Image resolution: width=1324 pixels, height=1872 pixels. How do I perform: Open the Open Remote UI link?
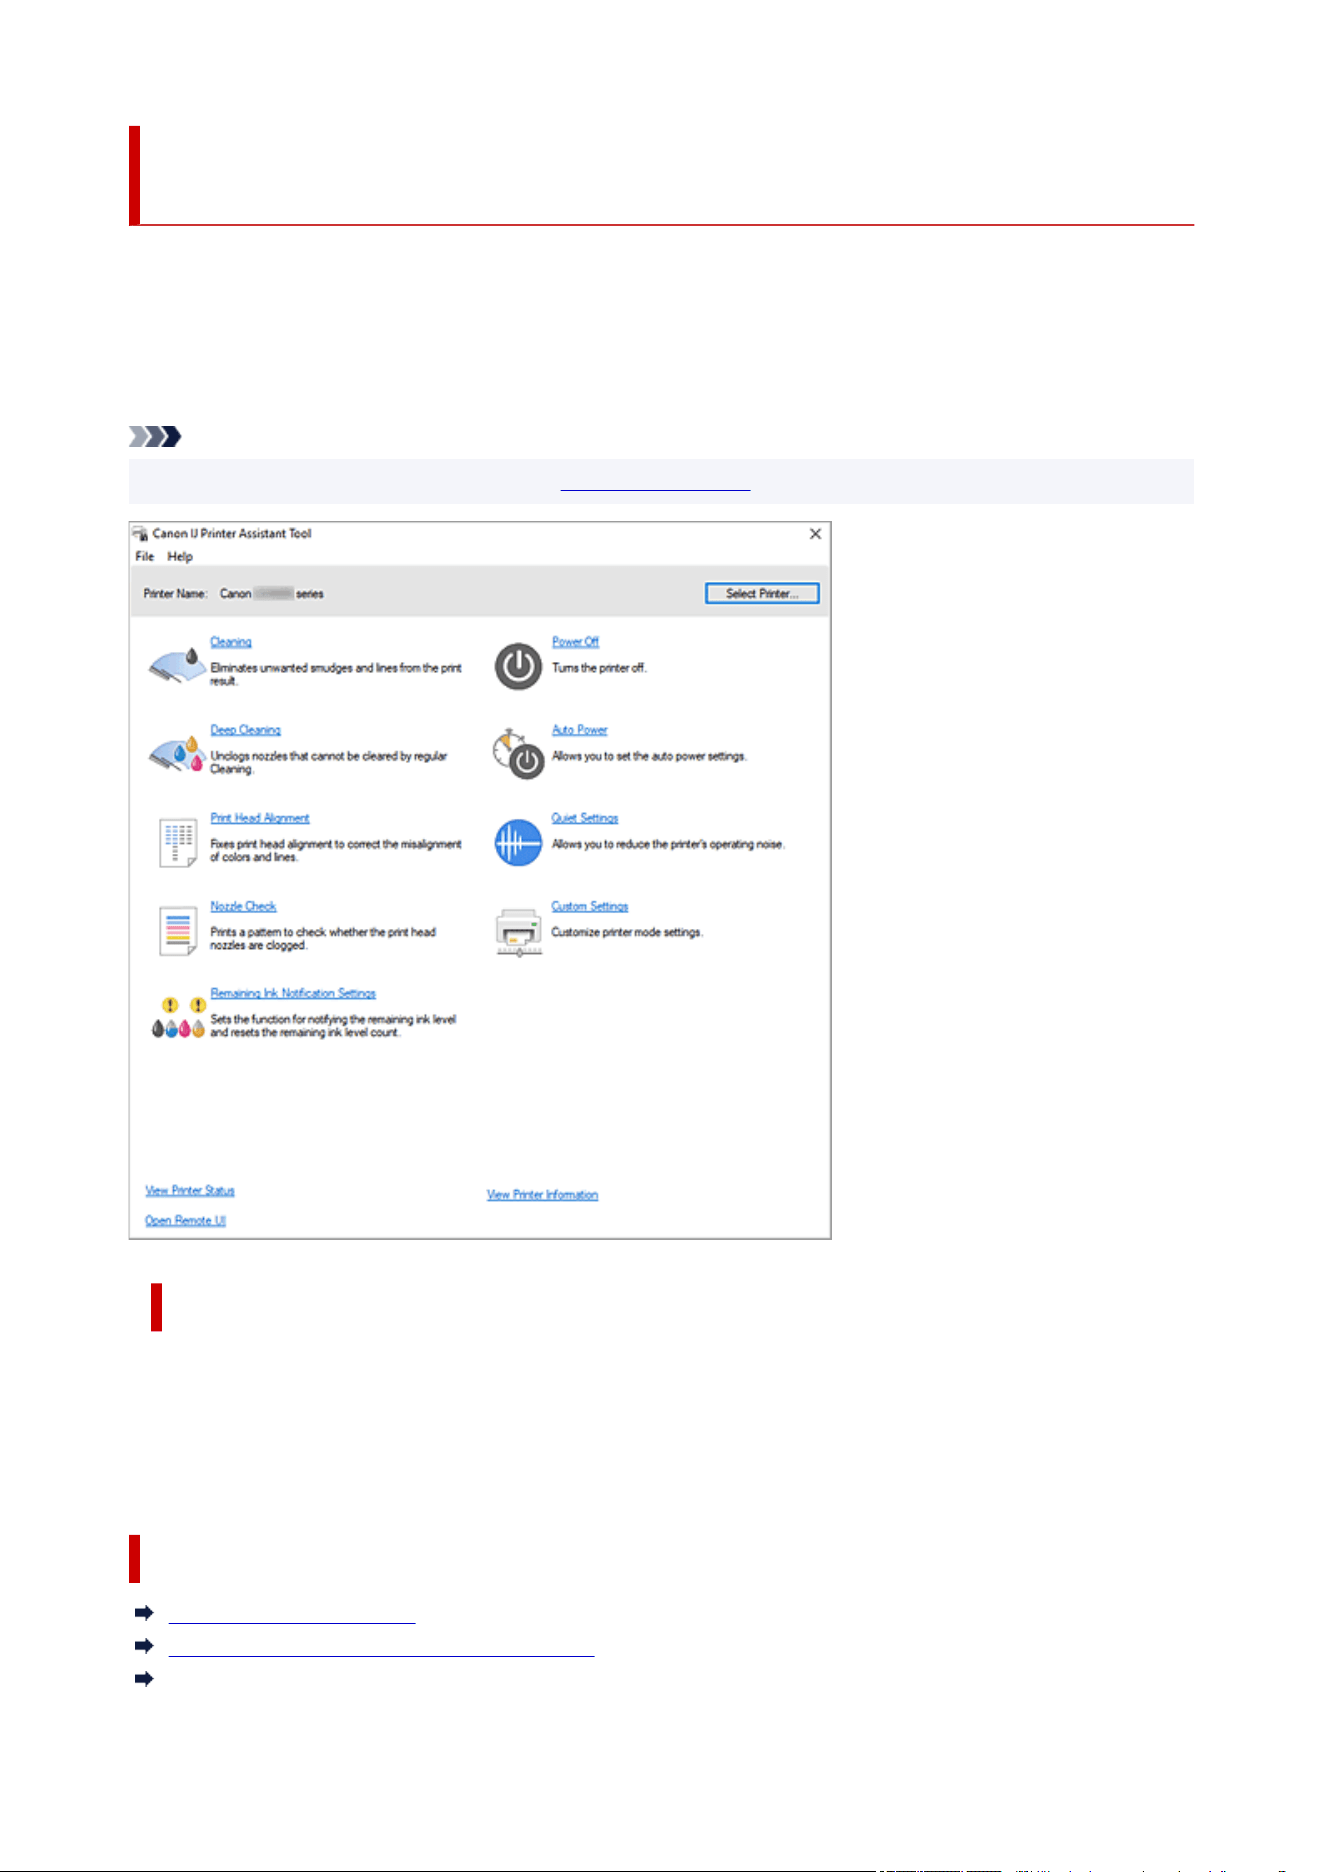coord(185,1220)
